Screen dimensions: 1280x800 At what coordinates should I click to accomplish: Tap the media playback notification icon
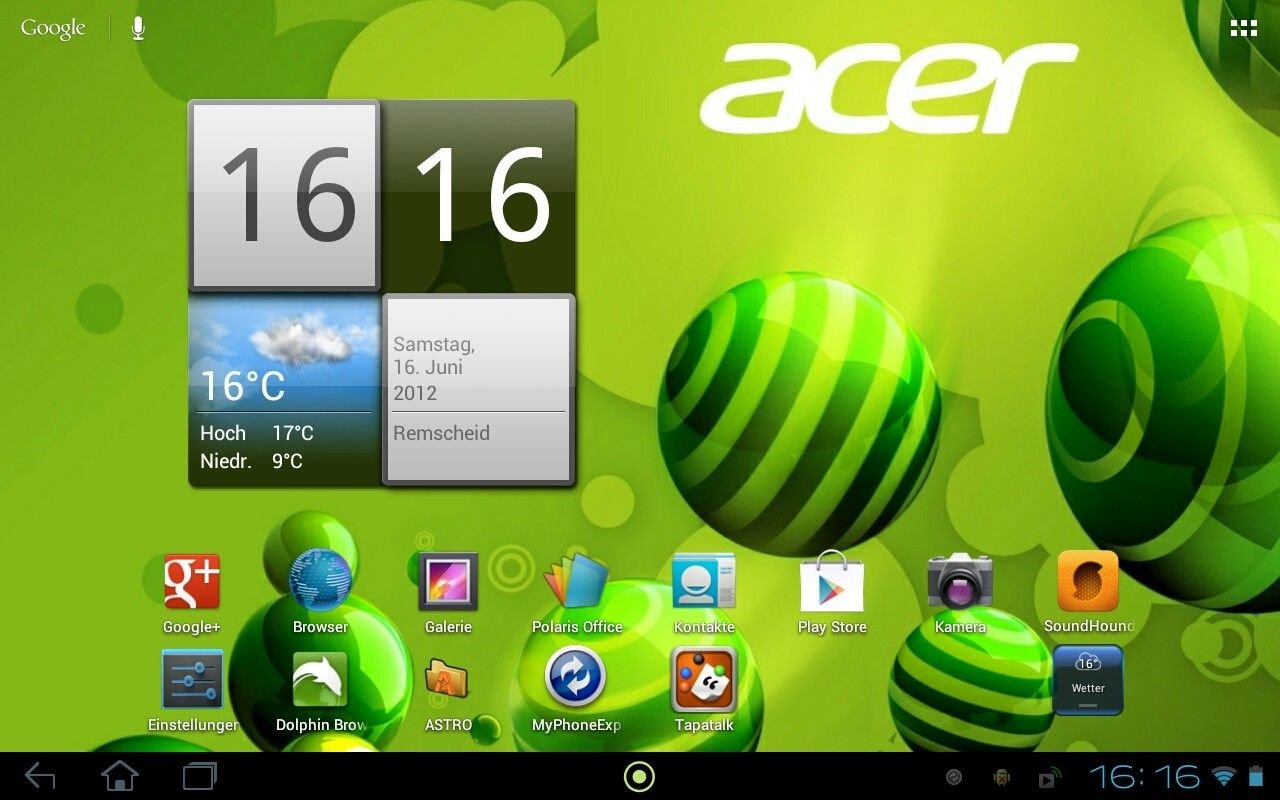click(1049, 777)
